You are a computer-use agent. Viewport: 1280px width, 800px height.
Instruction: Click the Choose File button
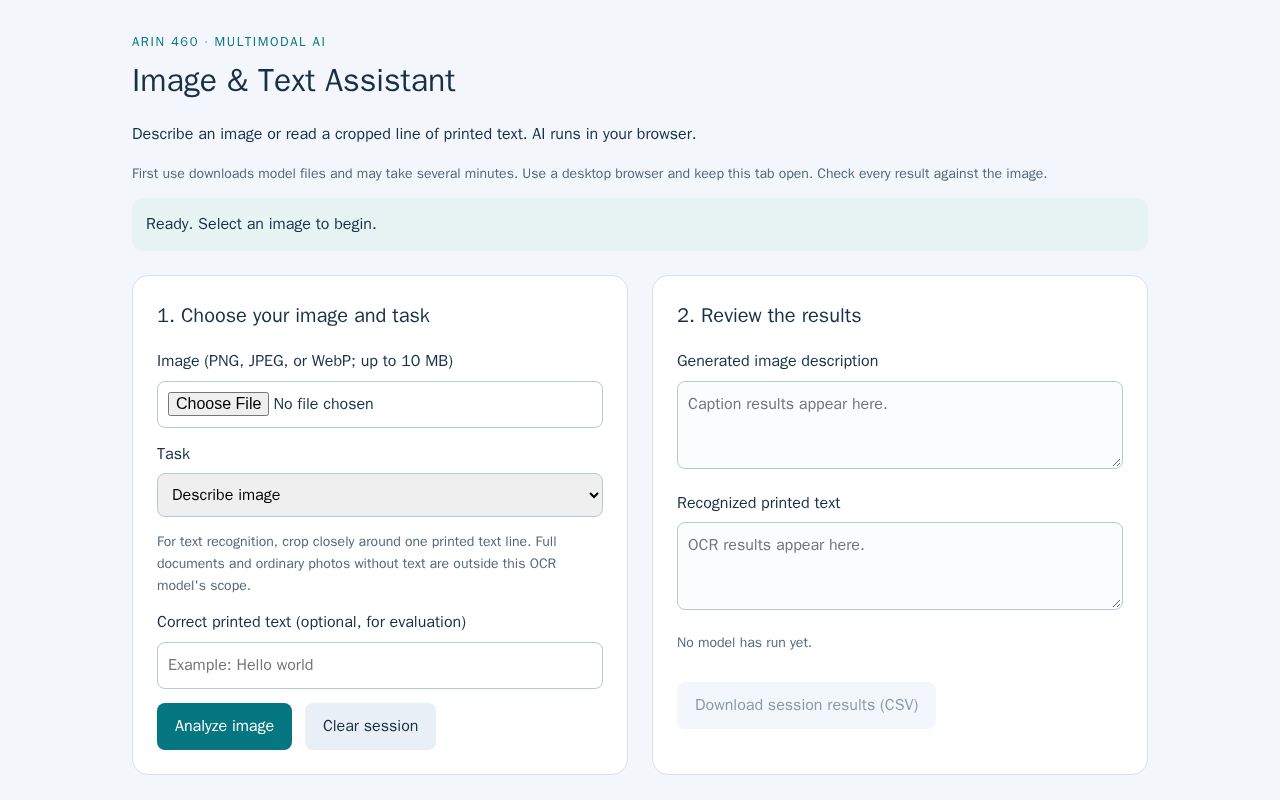(218, 404)
